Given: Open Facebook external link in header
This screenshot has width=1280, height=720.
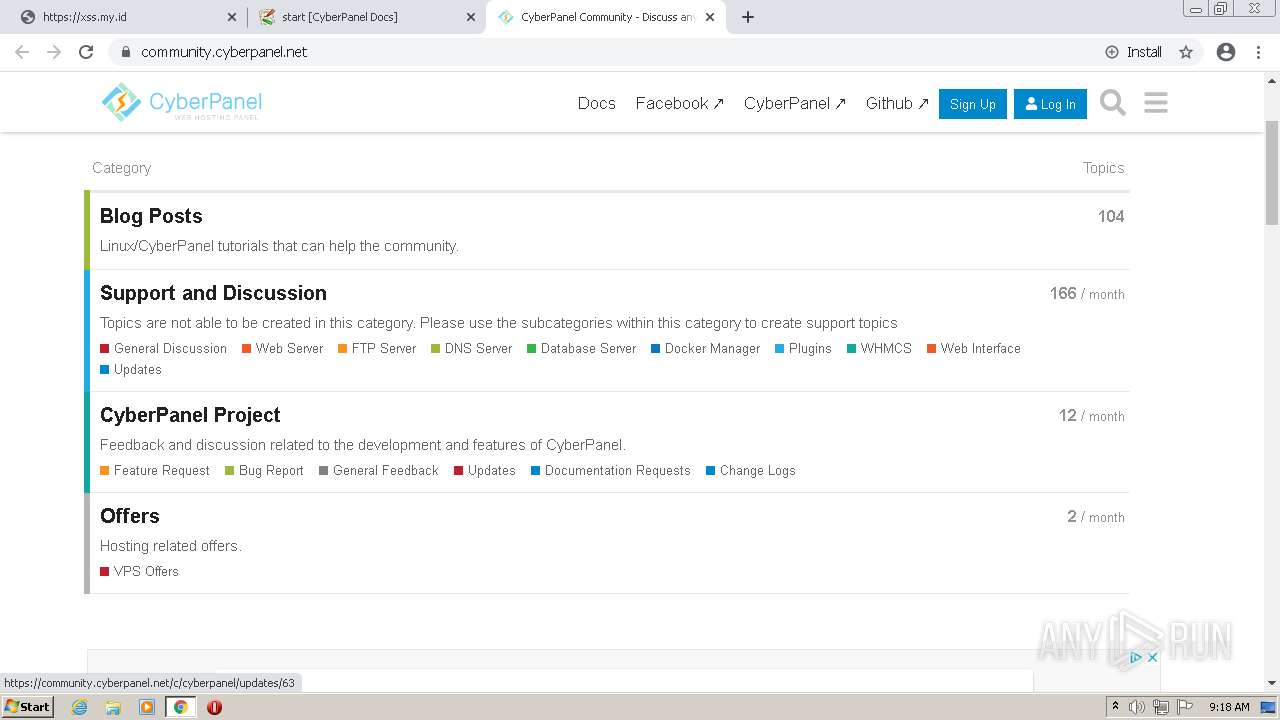Looking at the screenshot, I should [x=679, y=103].
